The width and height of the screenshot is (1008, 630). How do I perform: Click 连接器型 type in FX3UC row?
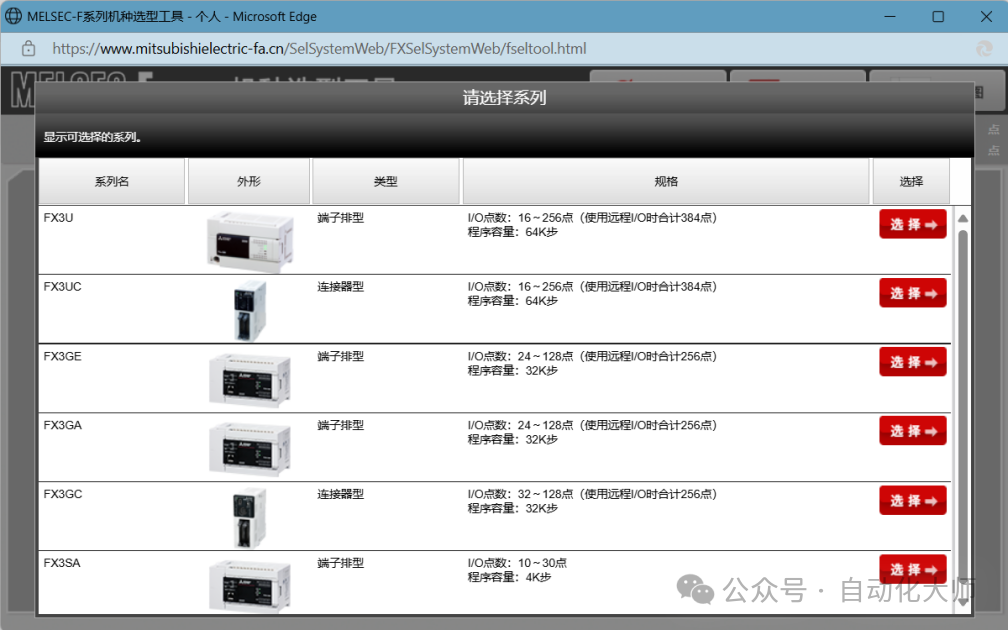tap(341, 287)
